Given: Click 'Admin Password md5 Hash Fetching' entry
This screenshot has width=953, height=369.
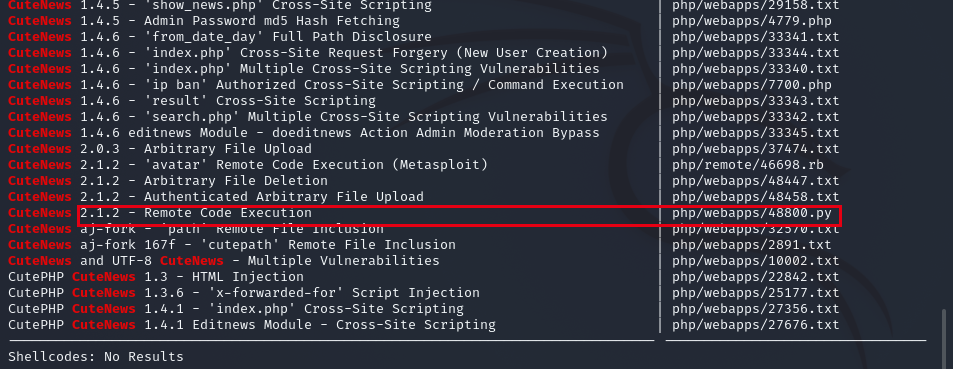Looking at the screenshot, I should pyautogui.click(x=272, y=21).
